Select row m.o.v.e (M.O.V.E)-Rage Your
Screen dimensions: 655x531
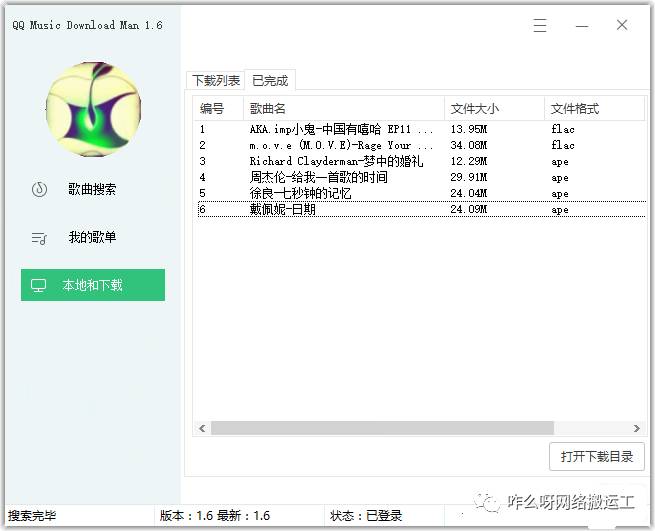(x=421, y=145)
